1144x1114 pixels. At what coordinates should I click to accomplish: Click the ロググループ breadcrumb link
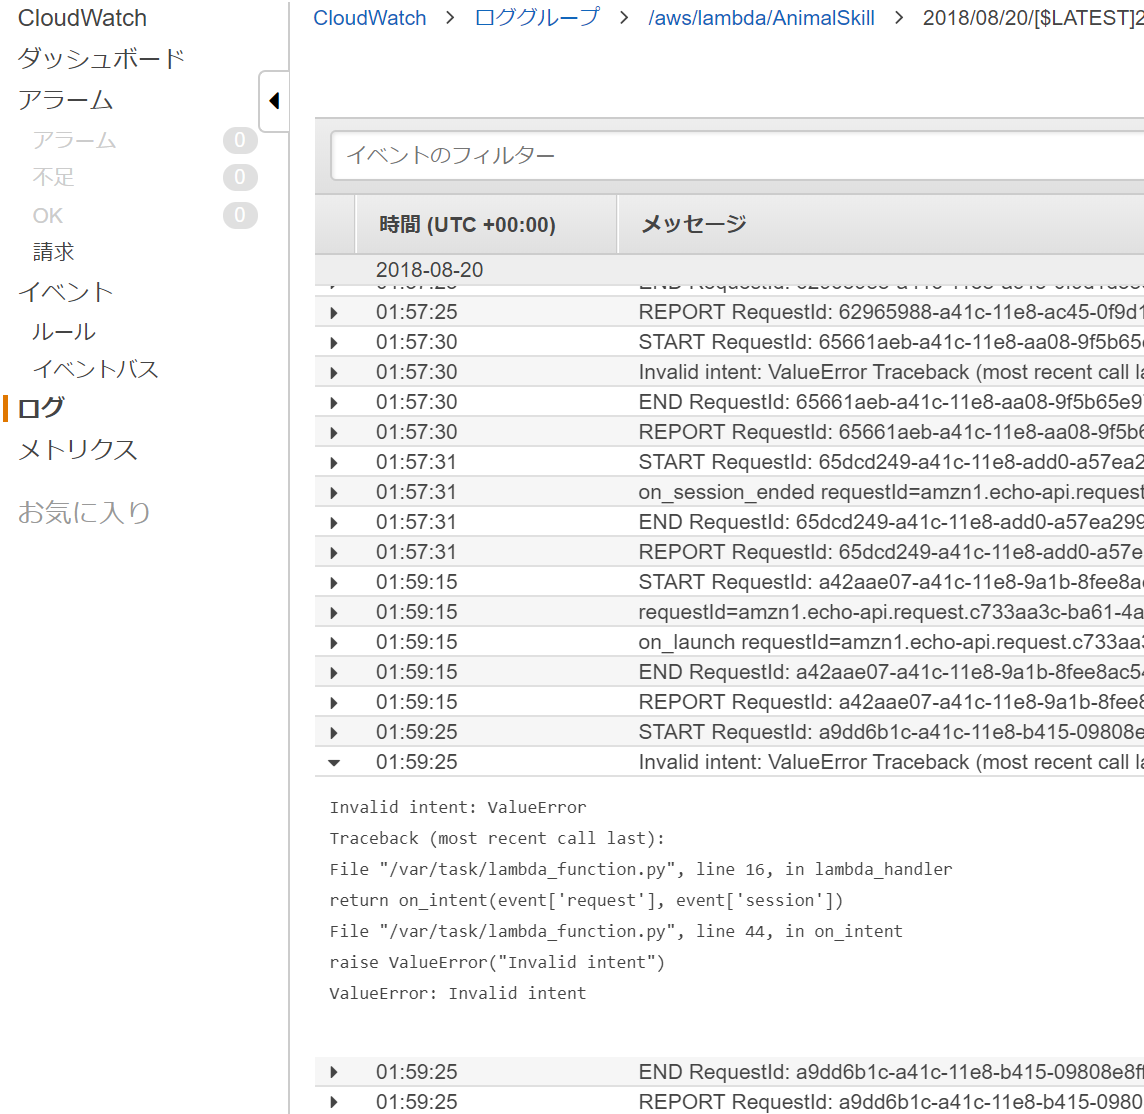click(x=537, y=18)
